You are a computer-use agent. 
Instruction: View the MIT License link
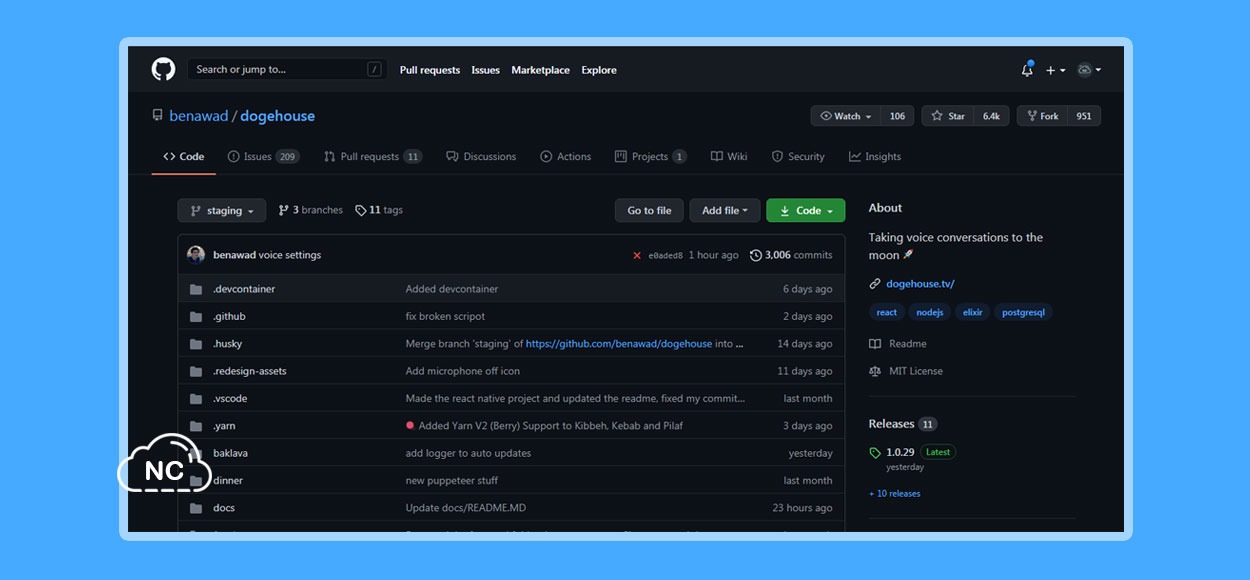[x=906, y=371]
